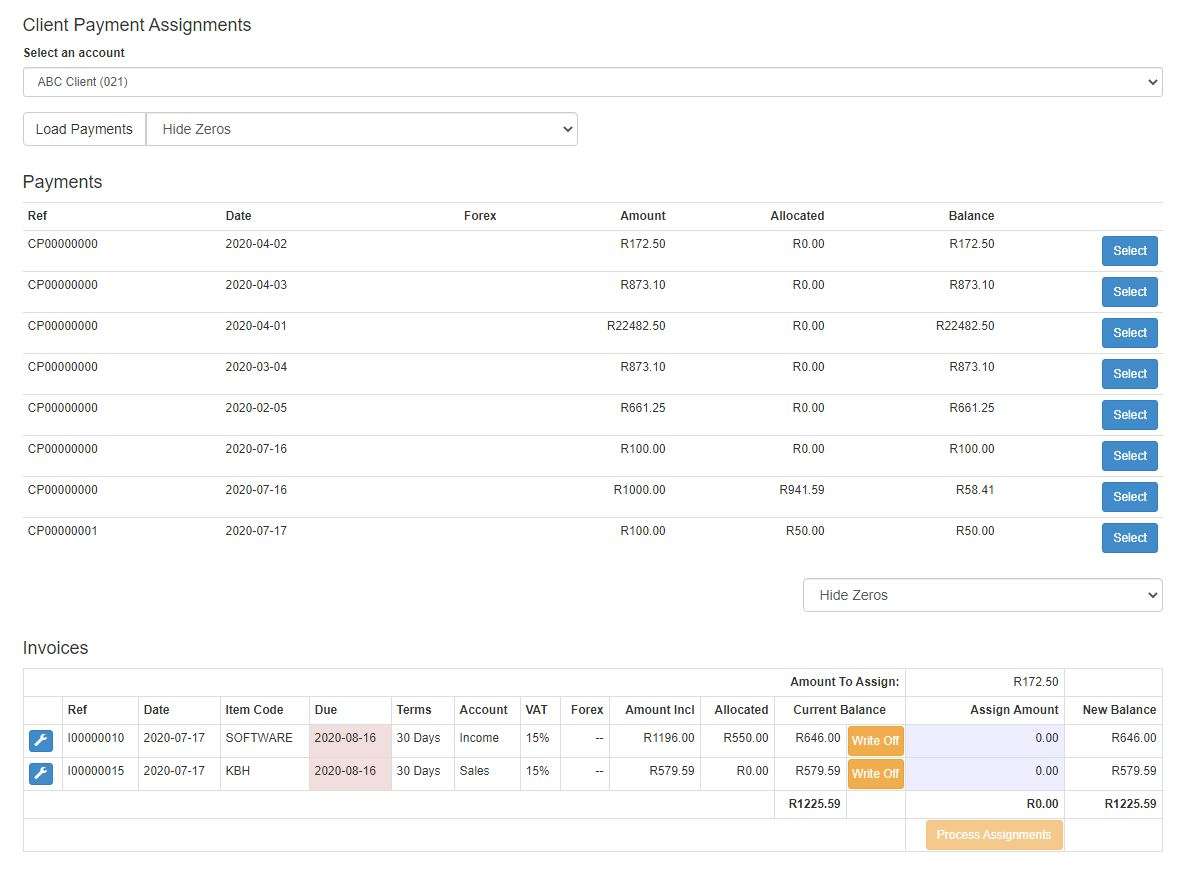Click Assign Amount field for I00000015

984,772
